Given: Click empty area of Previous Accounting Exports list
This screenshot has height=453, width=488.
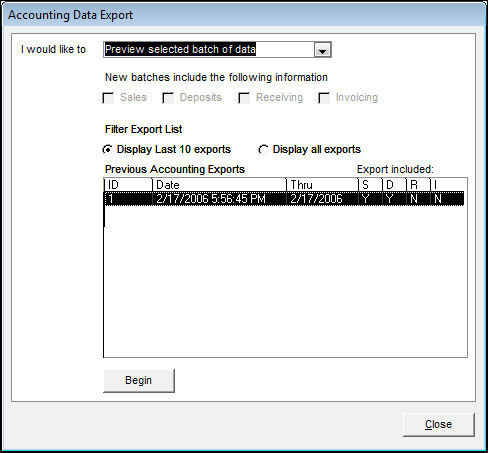Looking at the screenshot, I should [x=285, y=281].
